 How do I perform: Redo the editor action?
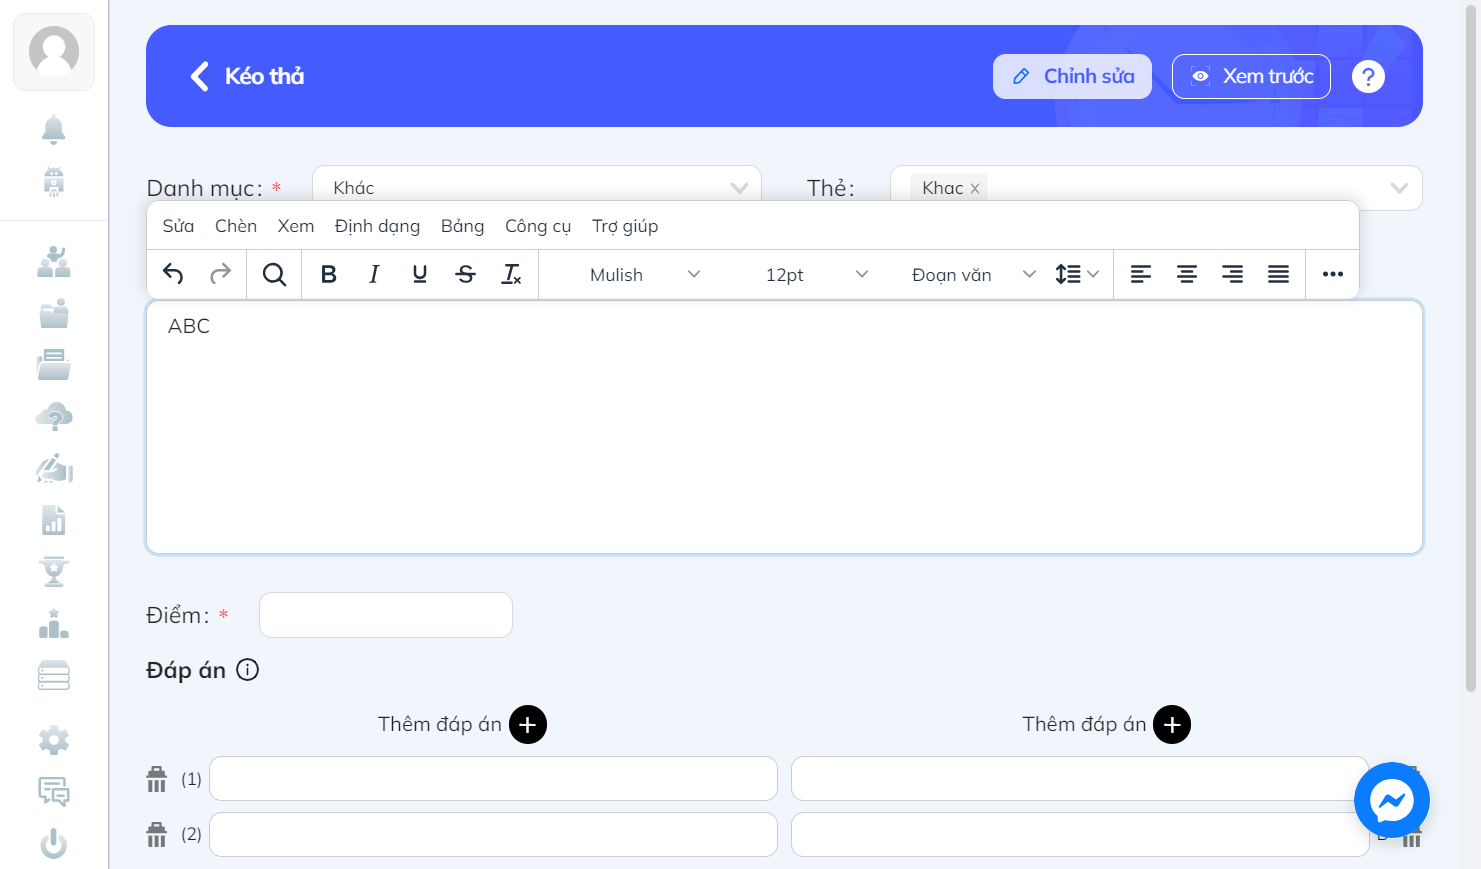pyautogui.click(x=220, y=274)
